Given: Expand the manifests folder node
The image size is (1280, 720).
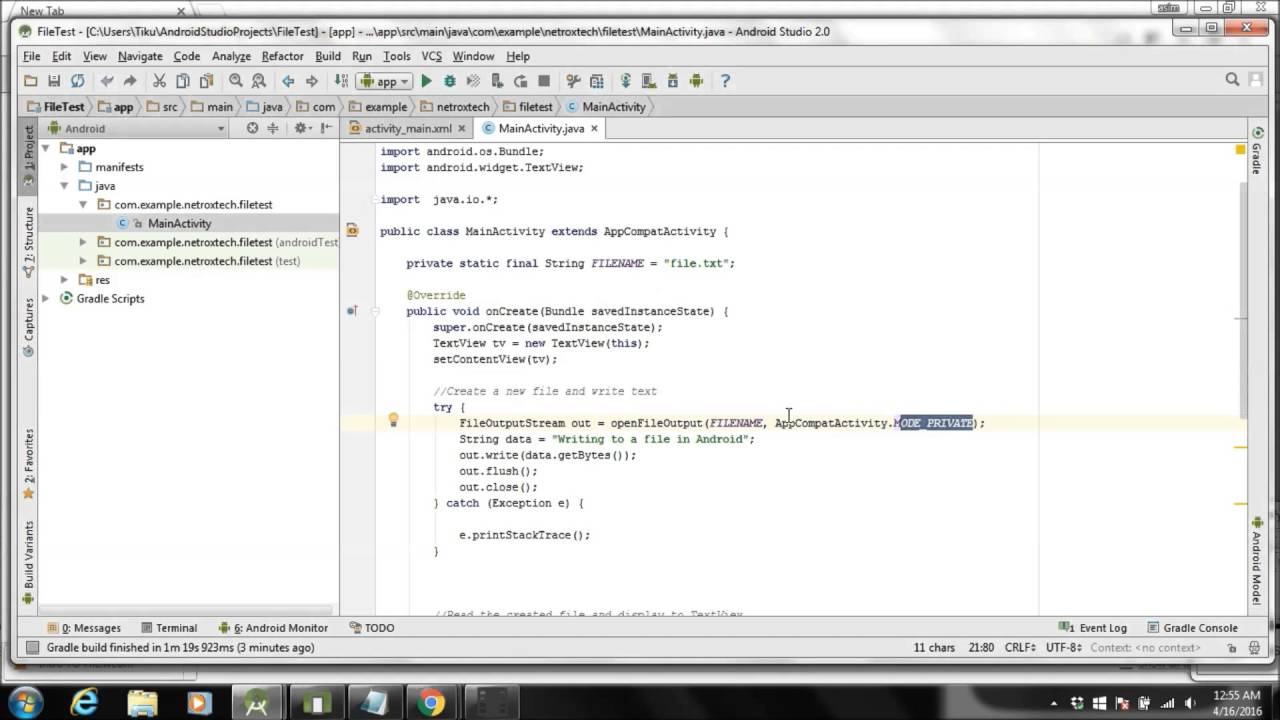Looking at the screenshot, I should pyautogui.click(x=65, y=167).
